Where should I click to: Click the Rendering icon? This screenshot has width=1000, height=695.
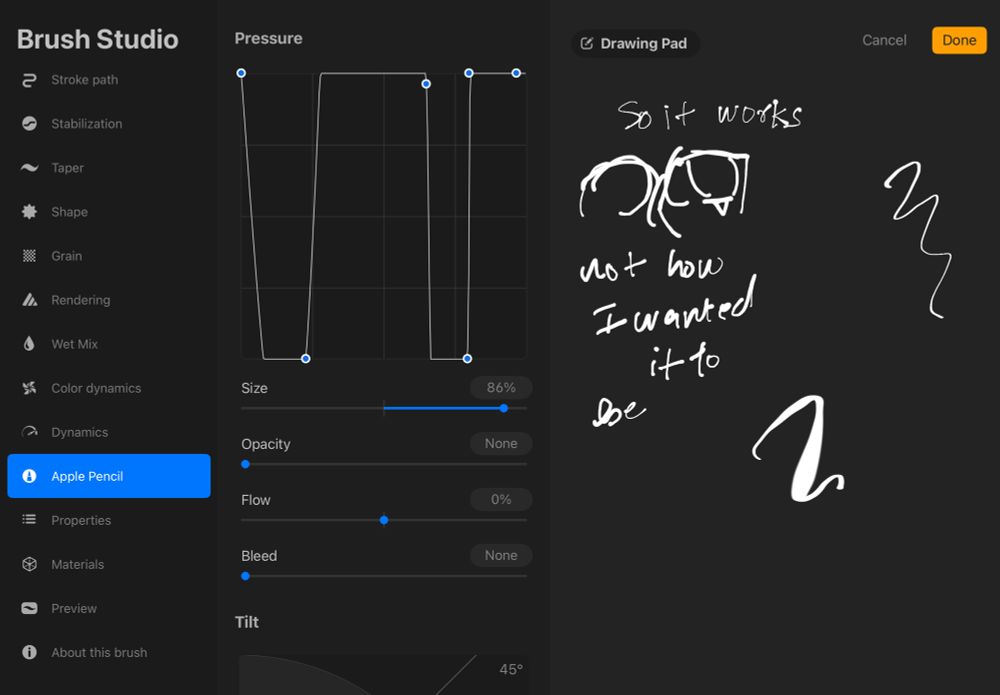coord(29,300)
